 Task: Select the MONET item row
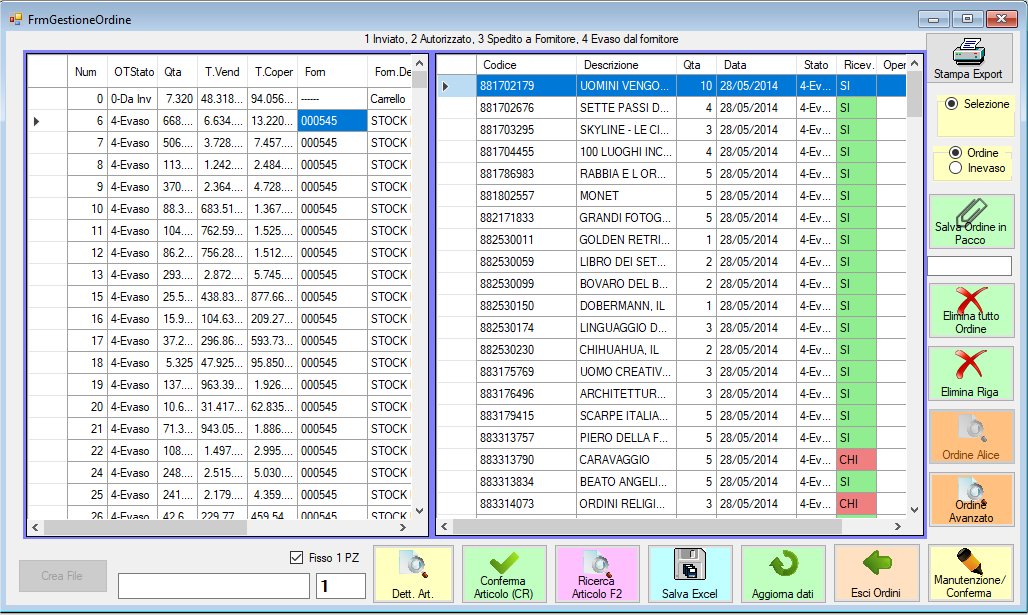[672, 195]
